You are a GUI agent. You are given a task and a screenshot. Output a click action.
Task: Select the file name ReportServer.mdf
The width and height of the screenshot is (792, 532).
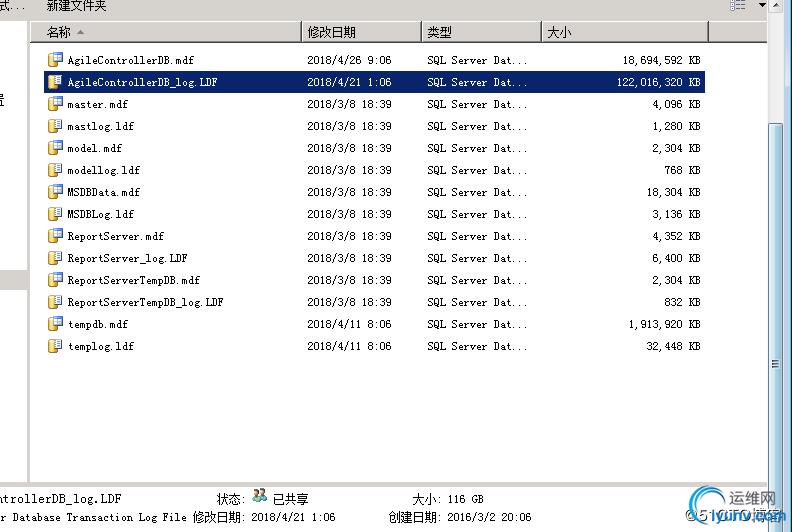coord(116,236)
